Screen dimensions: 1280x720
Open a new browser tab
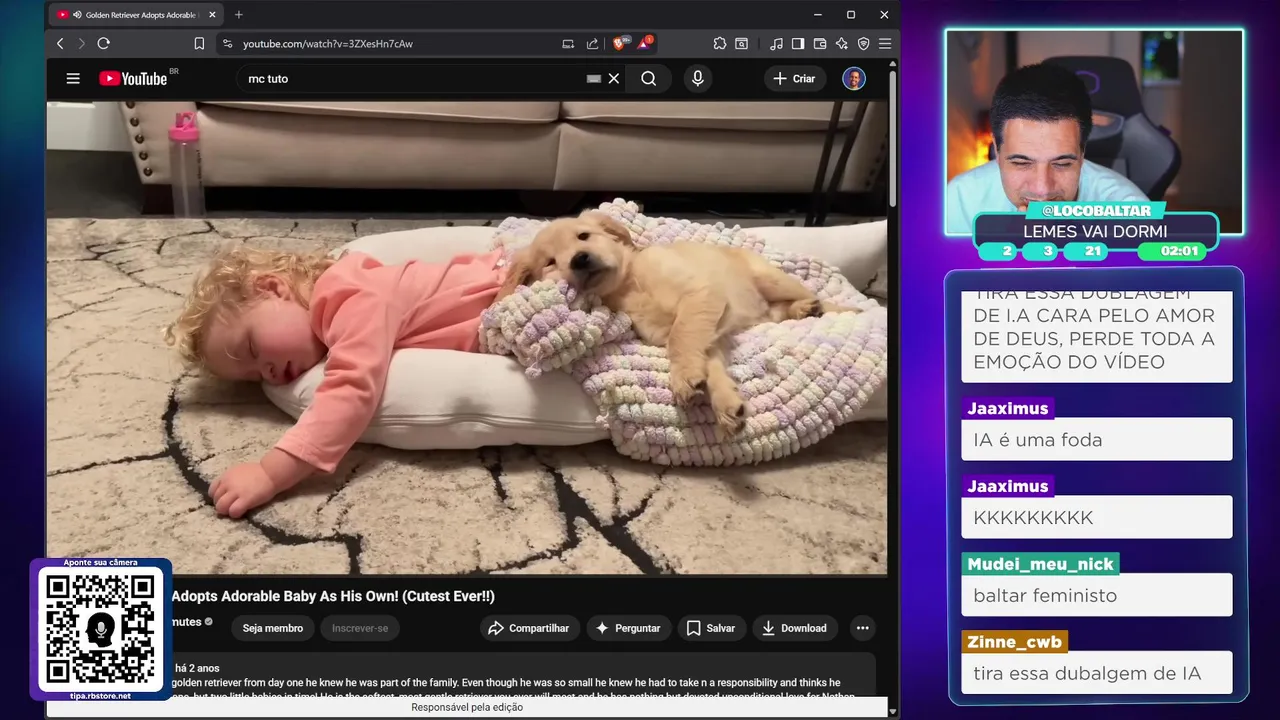pos(238,15)
